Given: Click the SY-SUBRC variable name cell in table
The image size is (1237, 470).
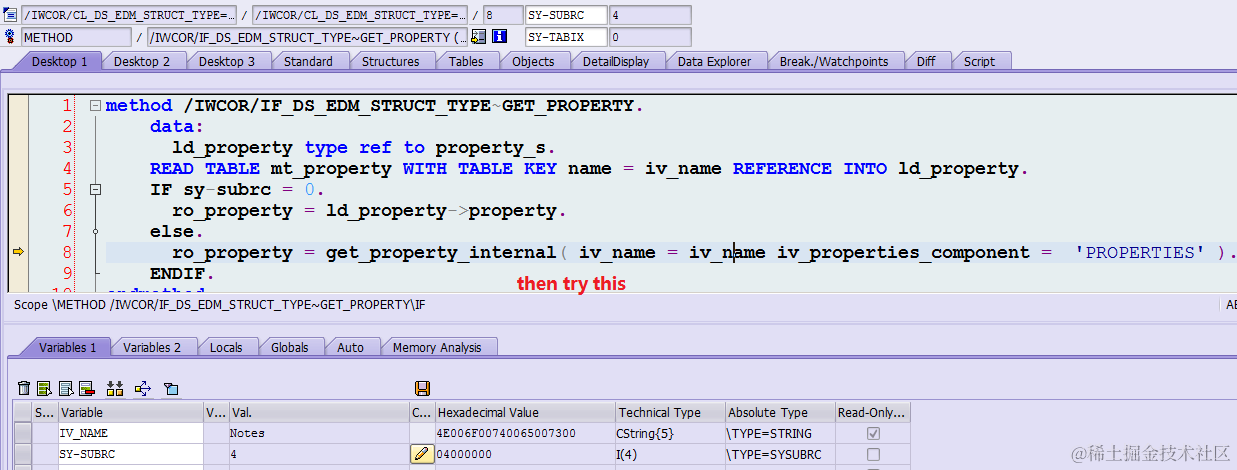Looking at the screenshot, I should pos(131,454).
